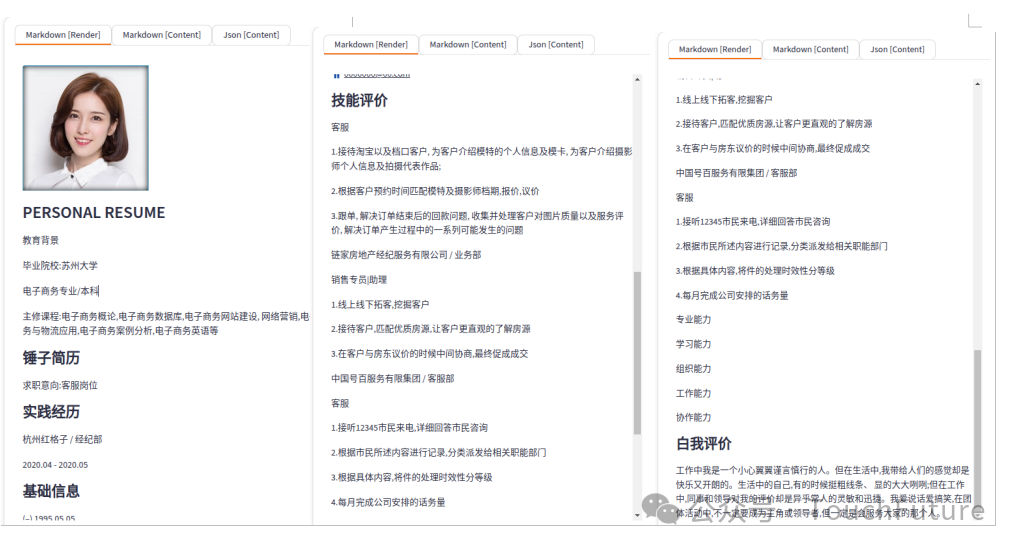Click the scroll-down arrow in middle panel
The width and height of the screenshot is (1018, 551).
(x=637, y=515)
